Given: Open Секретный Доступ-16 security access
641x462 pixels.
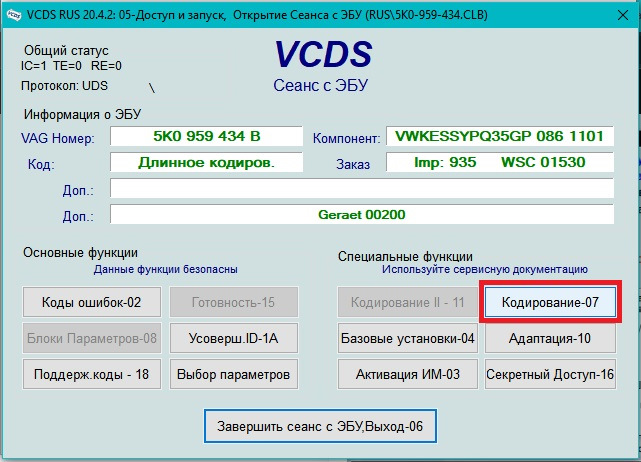Looking at the screenshot, I should tap(550, 374).
